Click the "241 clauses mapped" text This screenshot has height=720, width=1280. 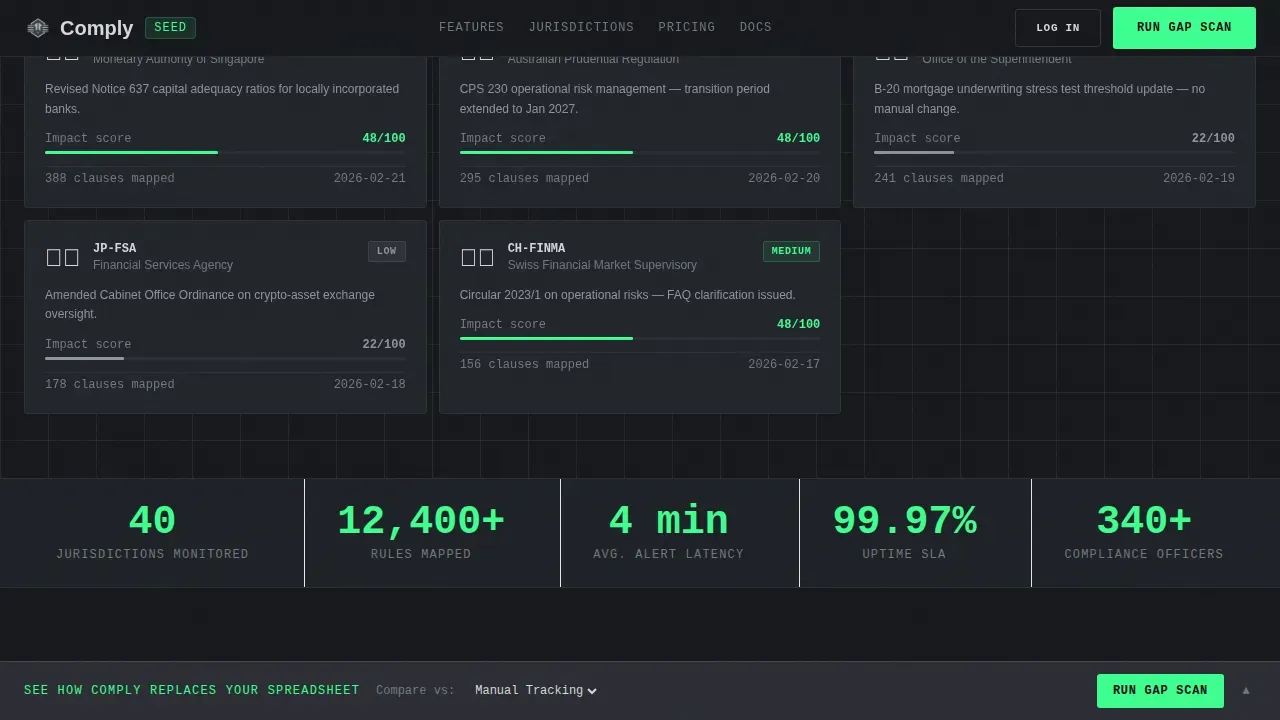[x=939, y=178]
